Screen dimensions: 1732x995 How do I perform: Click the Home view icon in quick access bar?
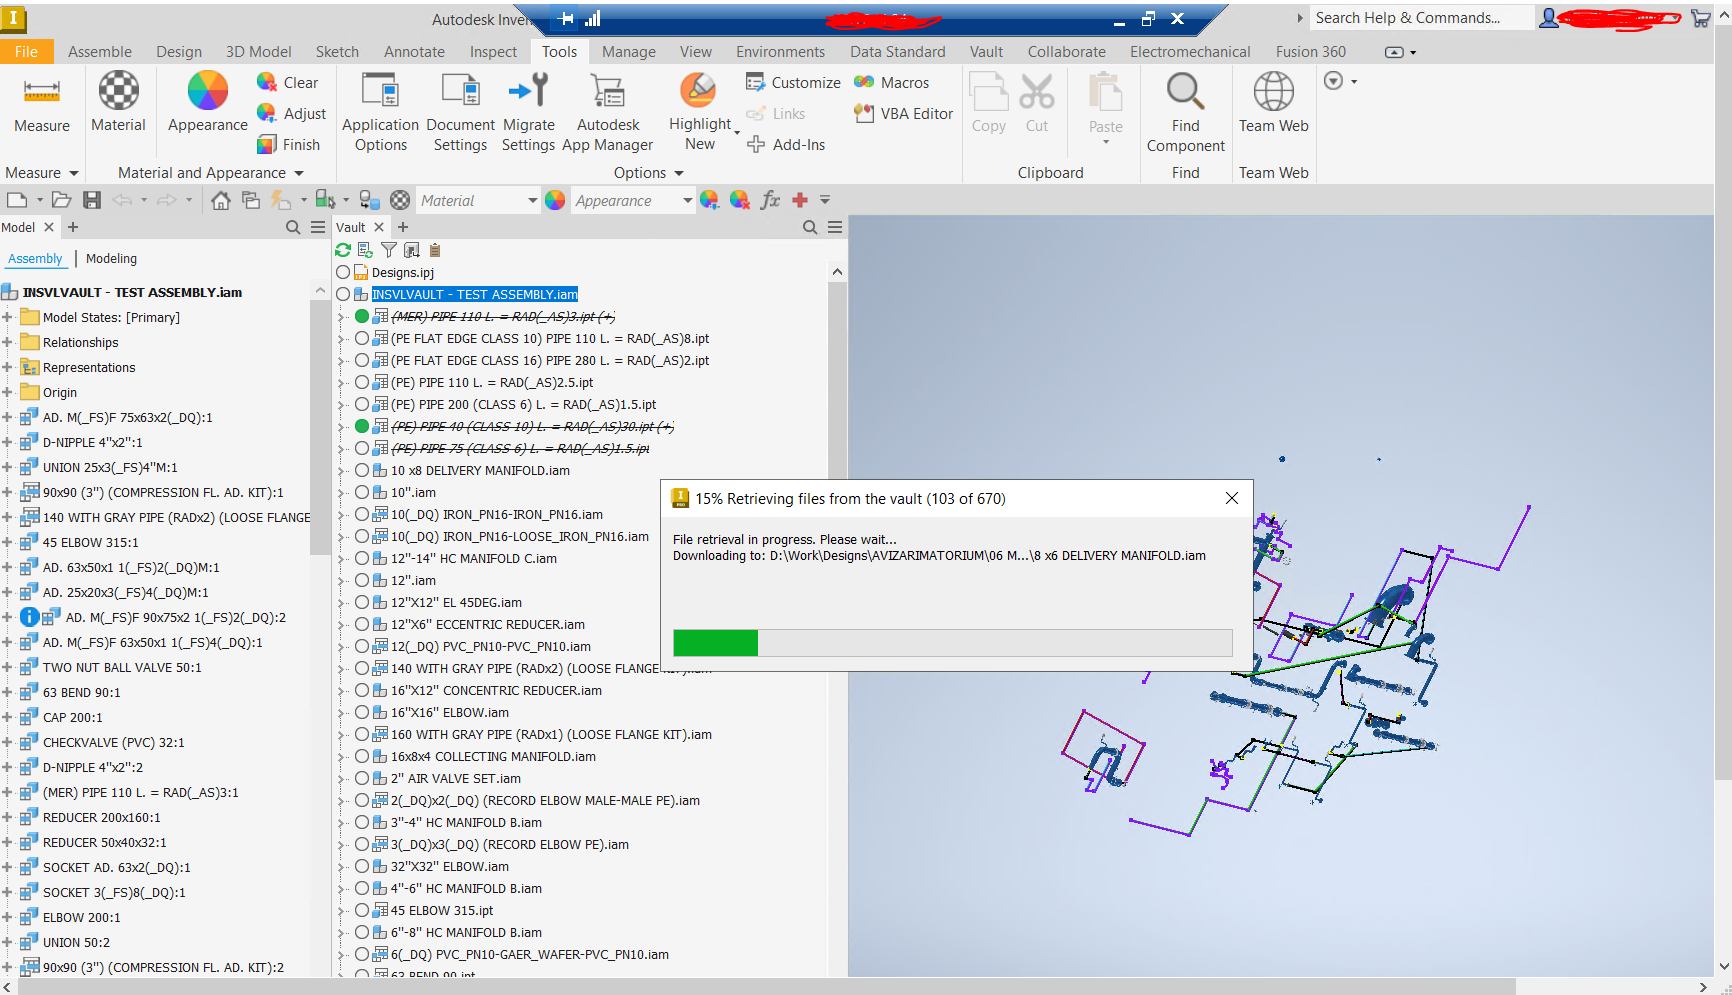(221, 200)
